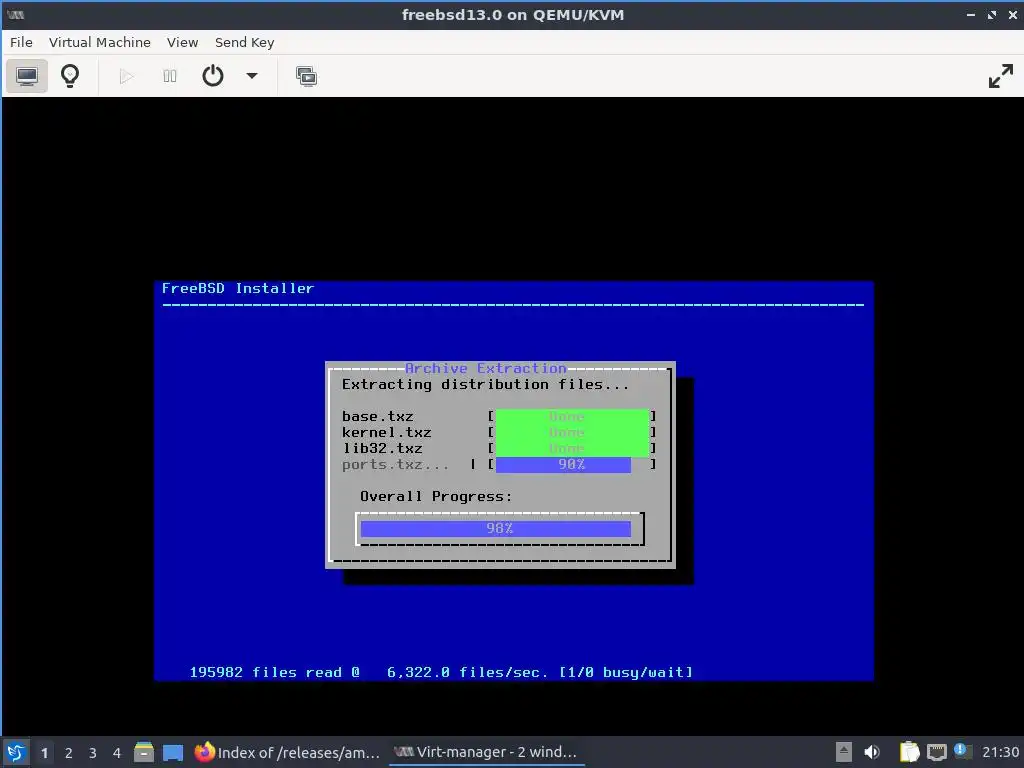This screenshot has height=768, width=1024.
Task: Click the Archive Extraction dialog title
Action: pyautogui.click(x=486, y=368)
